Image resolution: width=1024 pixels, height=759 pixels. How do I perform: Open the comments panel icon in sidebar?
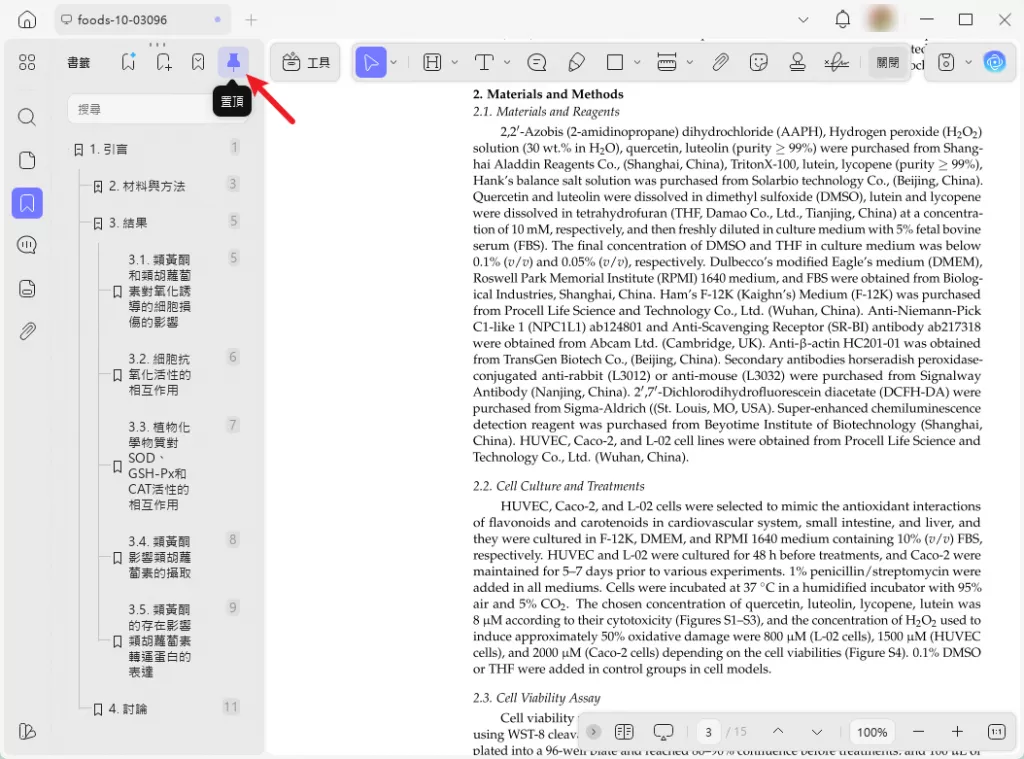click(27, 245)
